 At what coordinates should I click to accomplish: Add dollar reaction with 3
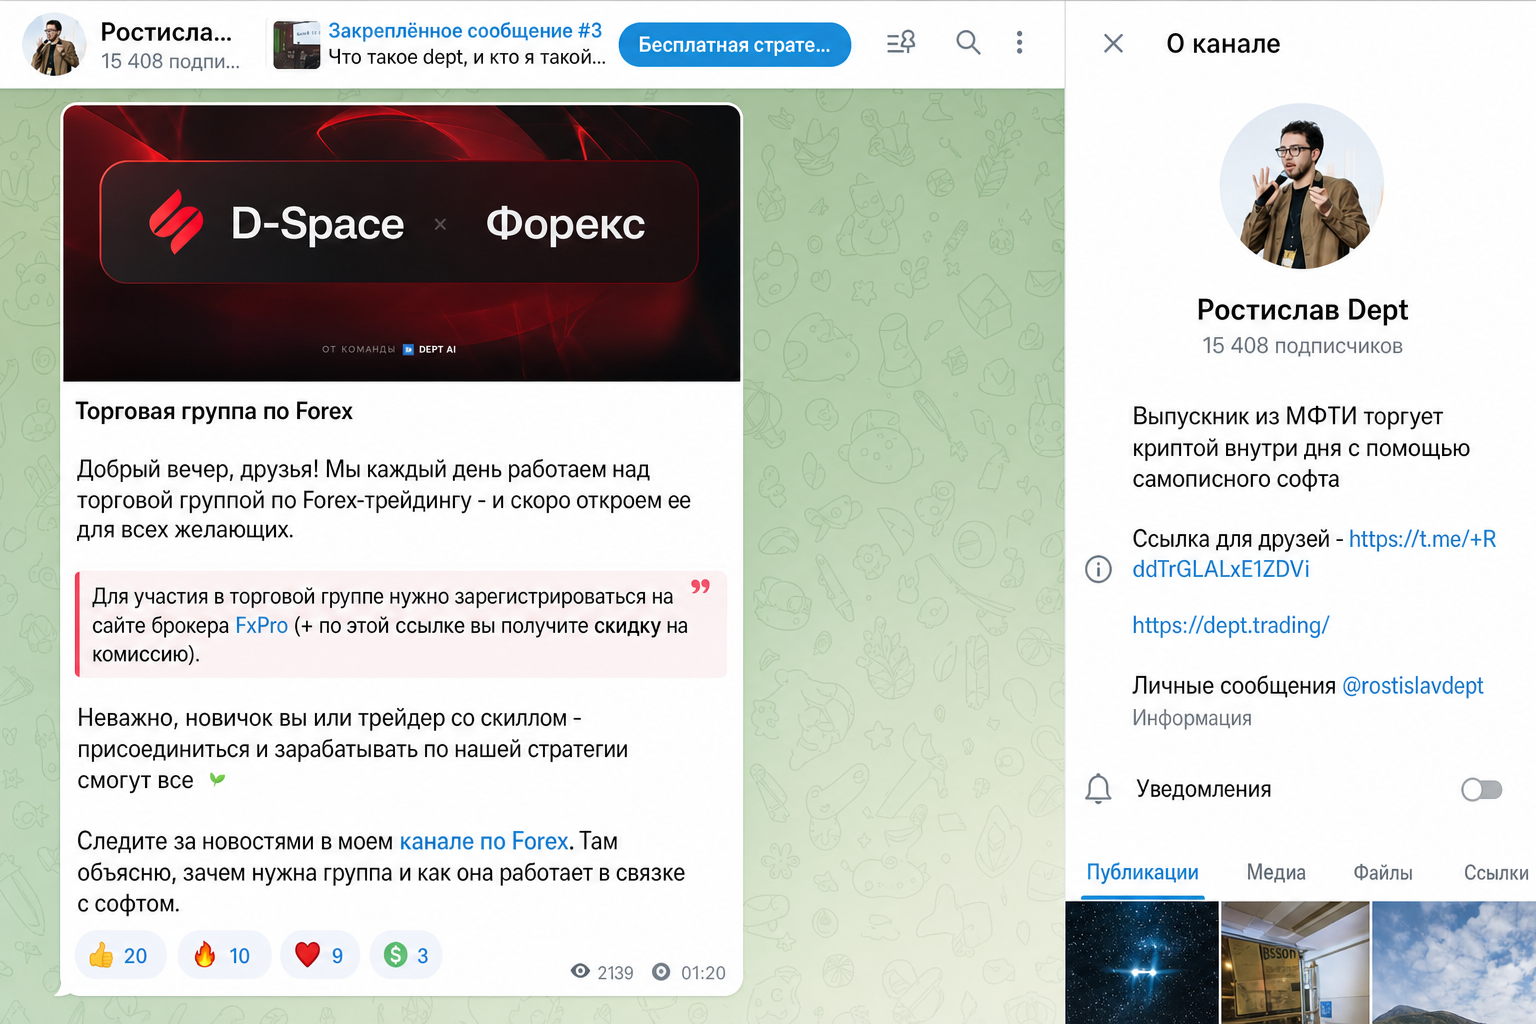coord(406,955)
